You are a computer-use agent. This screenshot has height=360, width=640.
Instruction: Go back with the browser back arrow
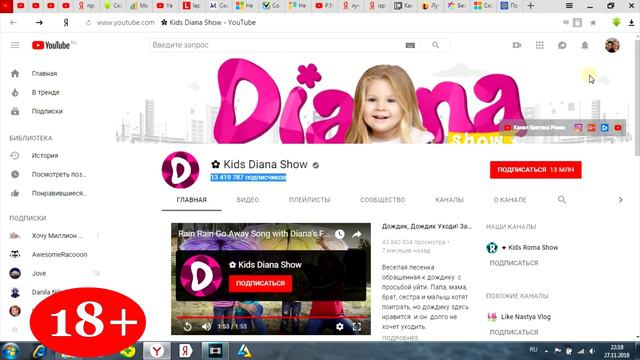(x=13, y=23)
